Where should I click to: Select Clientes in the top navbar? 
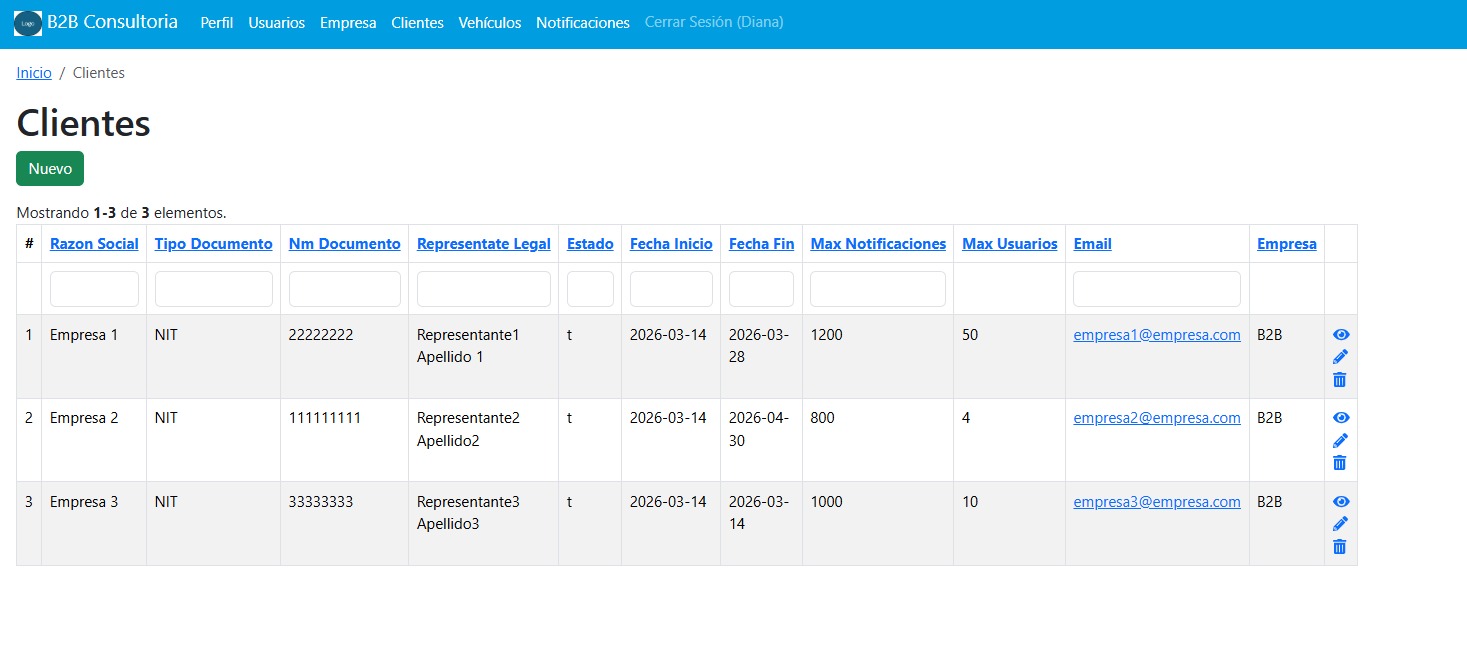(417, 22)
